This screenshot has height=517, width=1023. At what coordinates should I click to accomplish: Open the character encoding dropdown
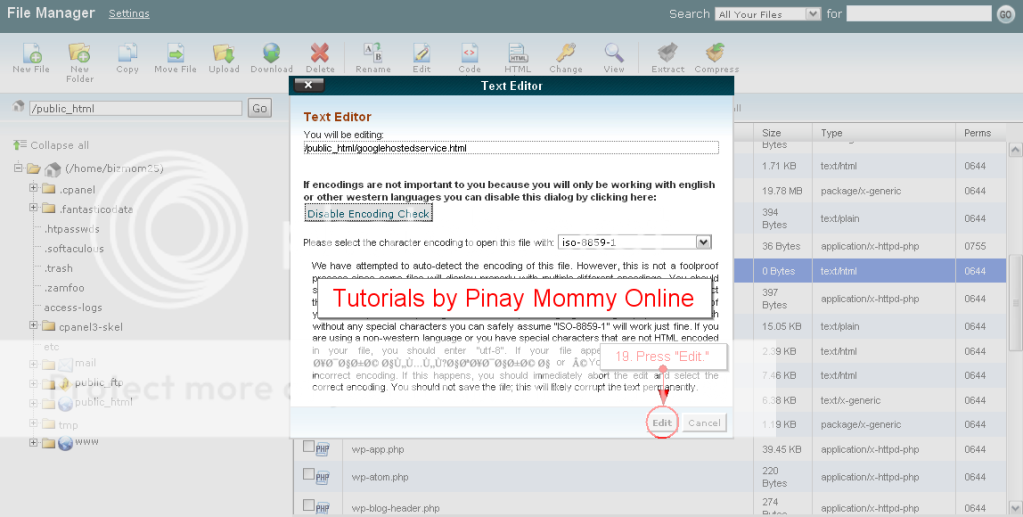coord(703,242)
